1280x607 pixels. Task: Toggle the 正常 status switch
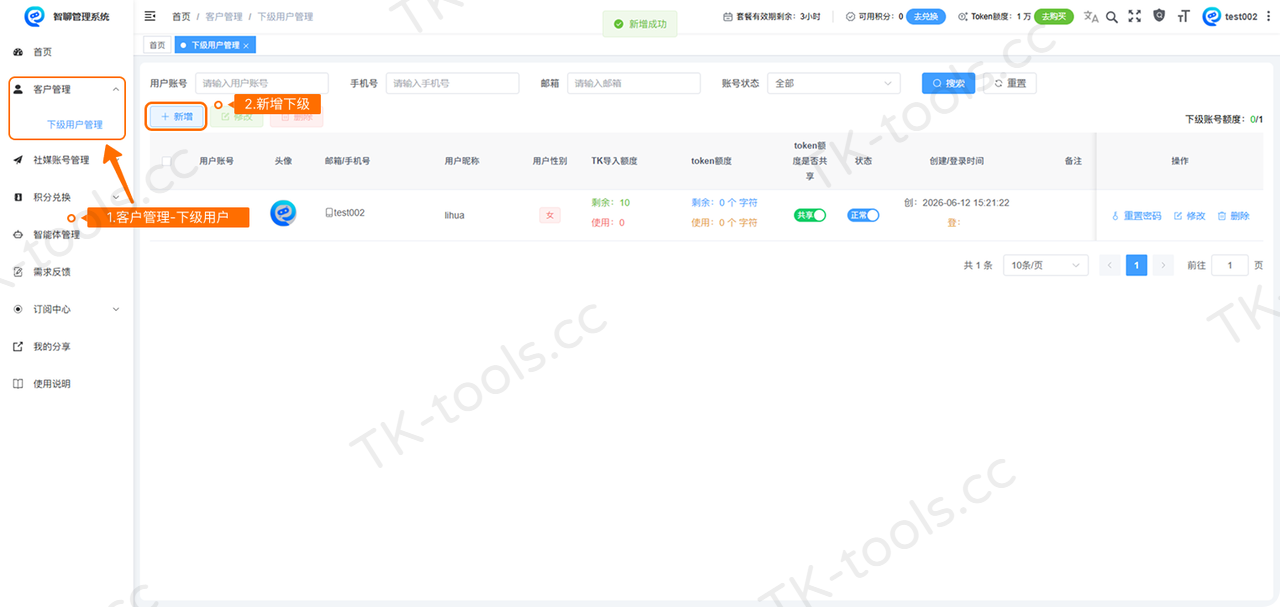tap(863, 215)
